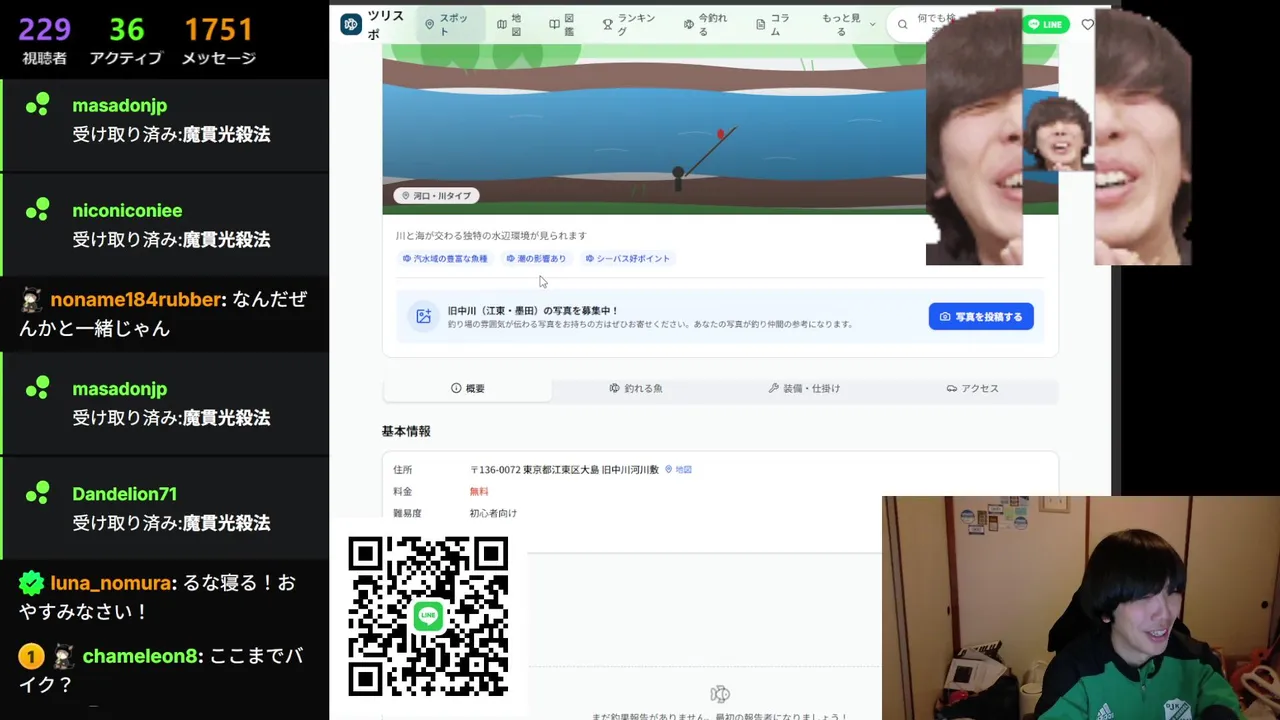Click the red 無料 fee text
1280x720 pixels.
[x=479, y=491]
